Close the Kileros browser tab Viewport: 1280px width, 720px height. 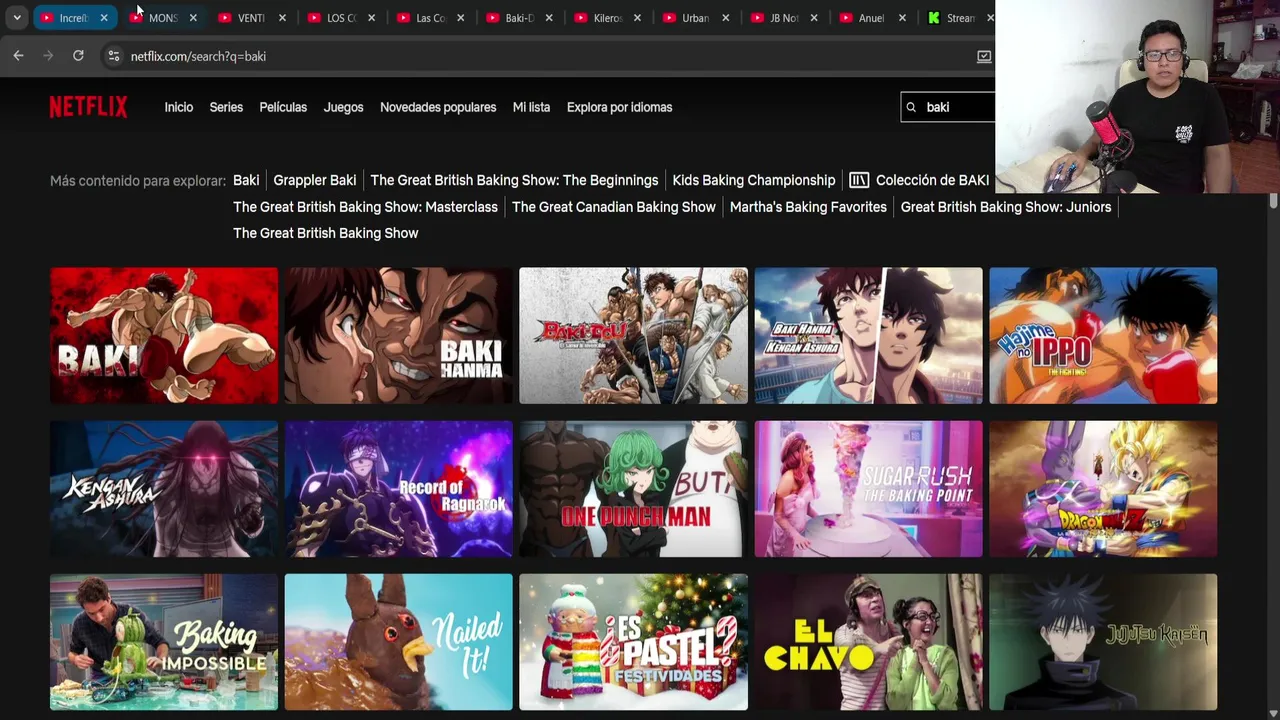(x=637, y=18)
